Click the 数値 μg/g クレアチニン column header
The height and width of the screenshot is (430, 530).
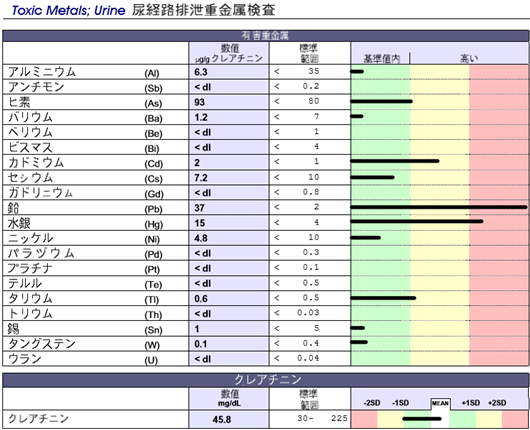pyautogui.click(x=229, y=53)
